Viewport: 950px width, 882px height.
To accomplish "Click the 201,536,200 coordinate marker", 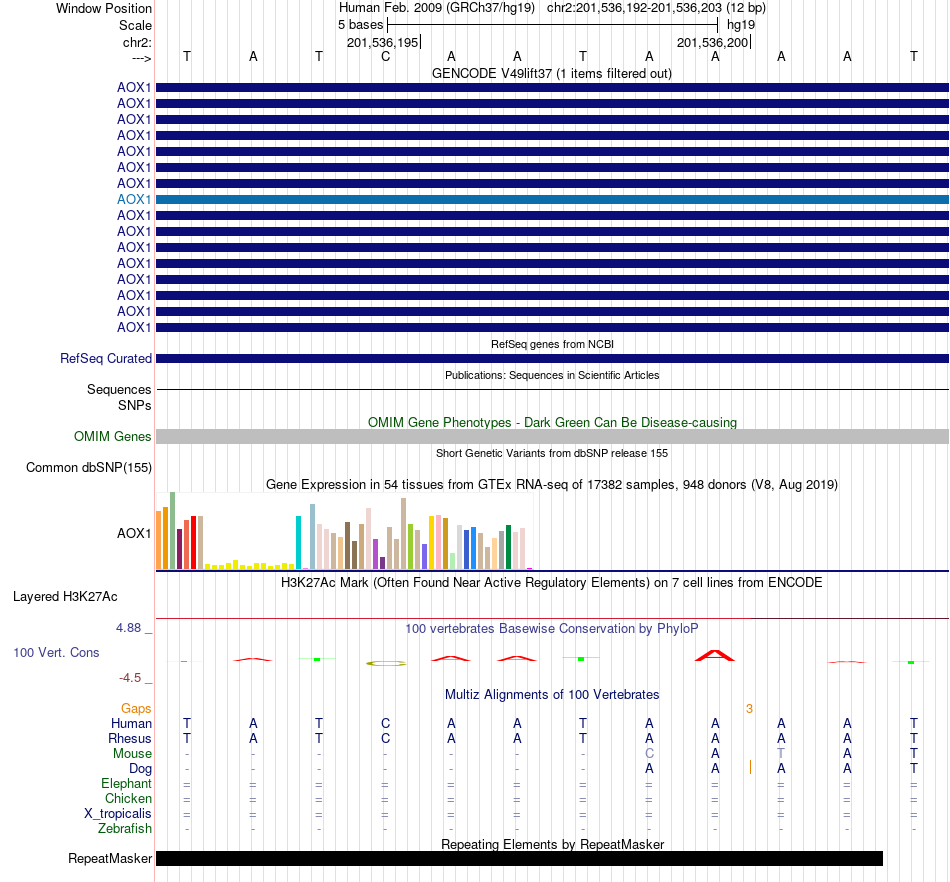I will click(712, 42).
